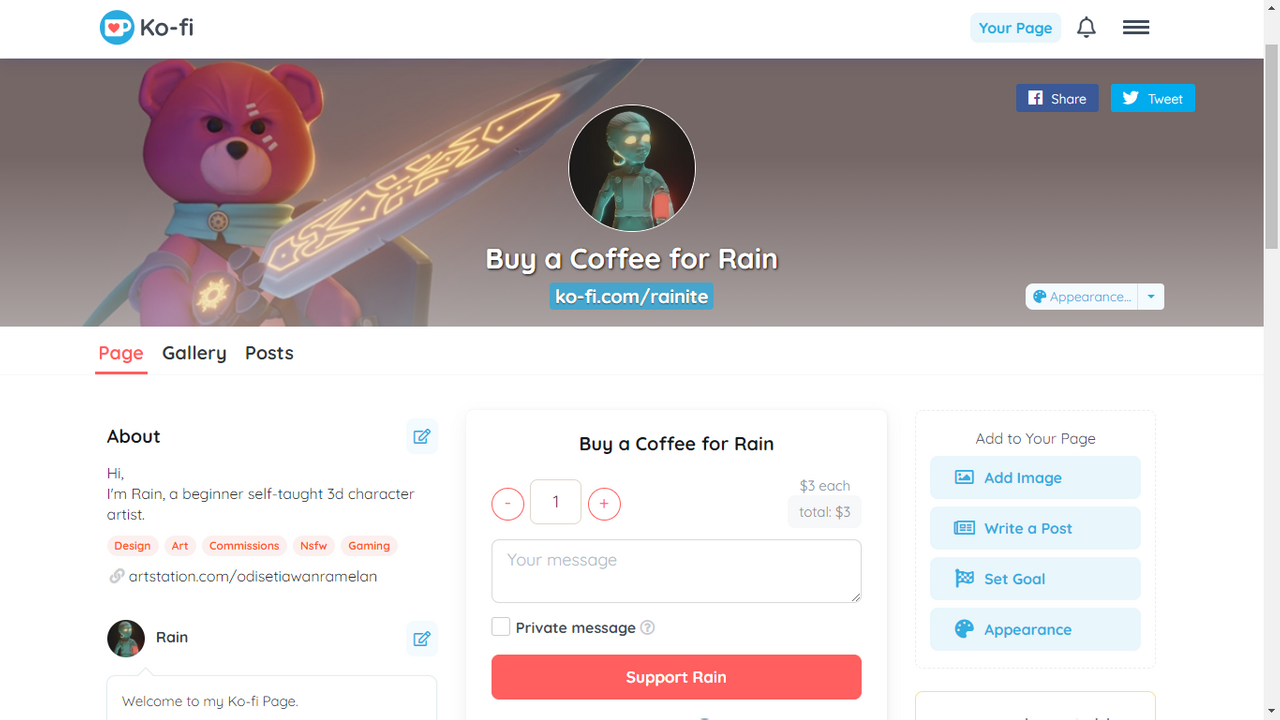Switch to the Posts tab

click(x=269, y=353)
